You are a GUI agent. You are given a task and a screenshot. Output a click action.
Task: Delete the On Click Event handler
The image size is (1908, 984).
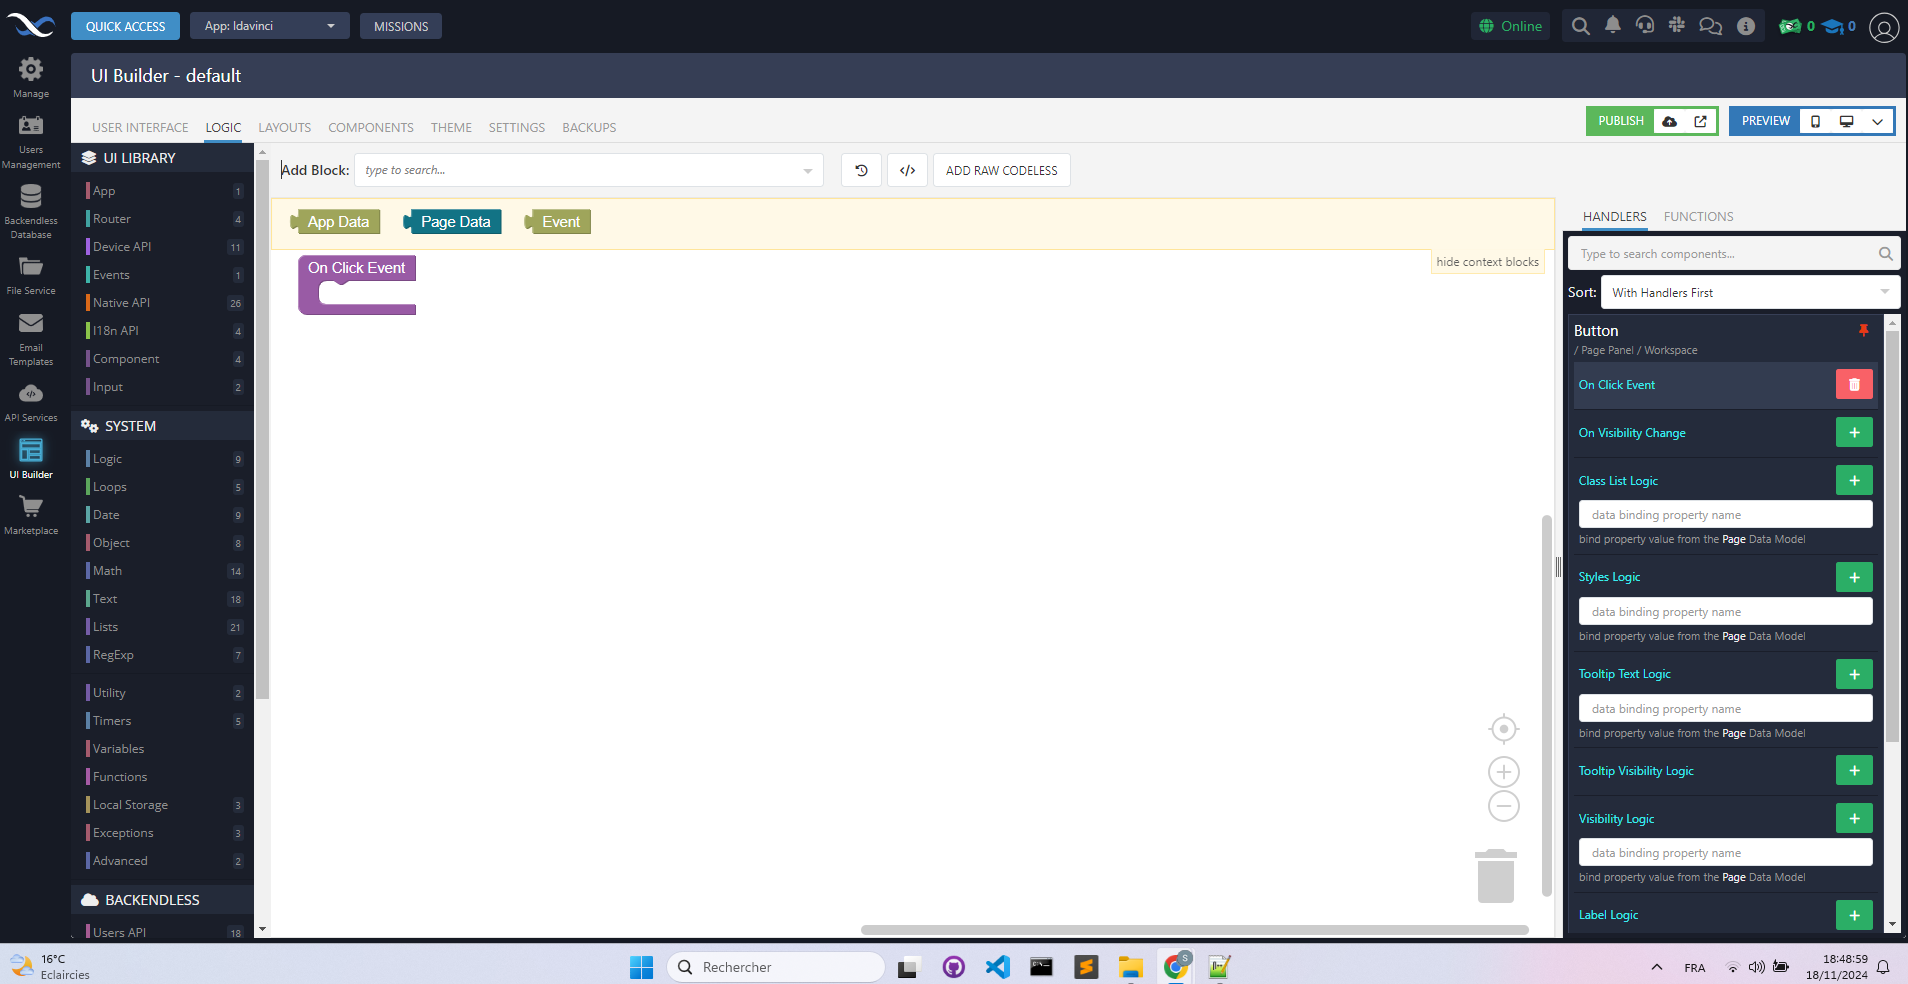1853,385
